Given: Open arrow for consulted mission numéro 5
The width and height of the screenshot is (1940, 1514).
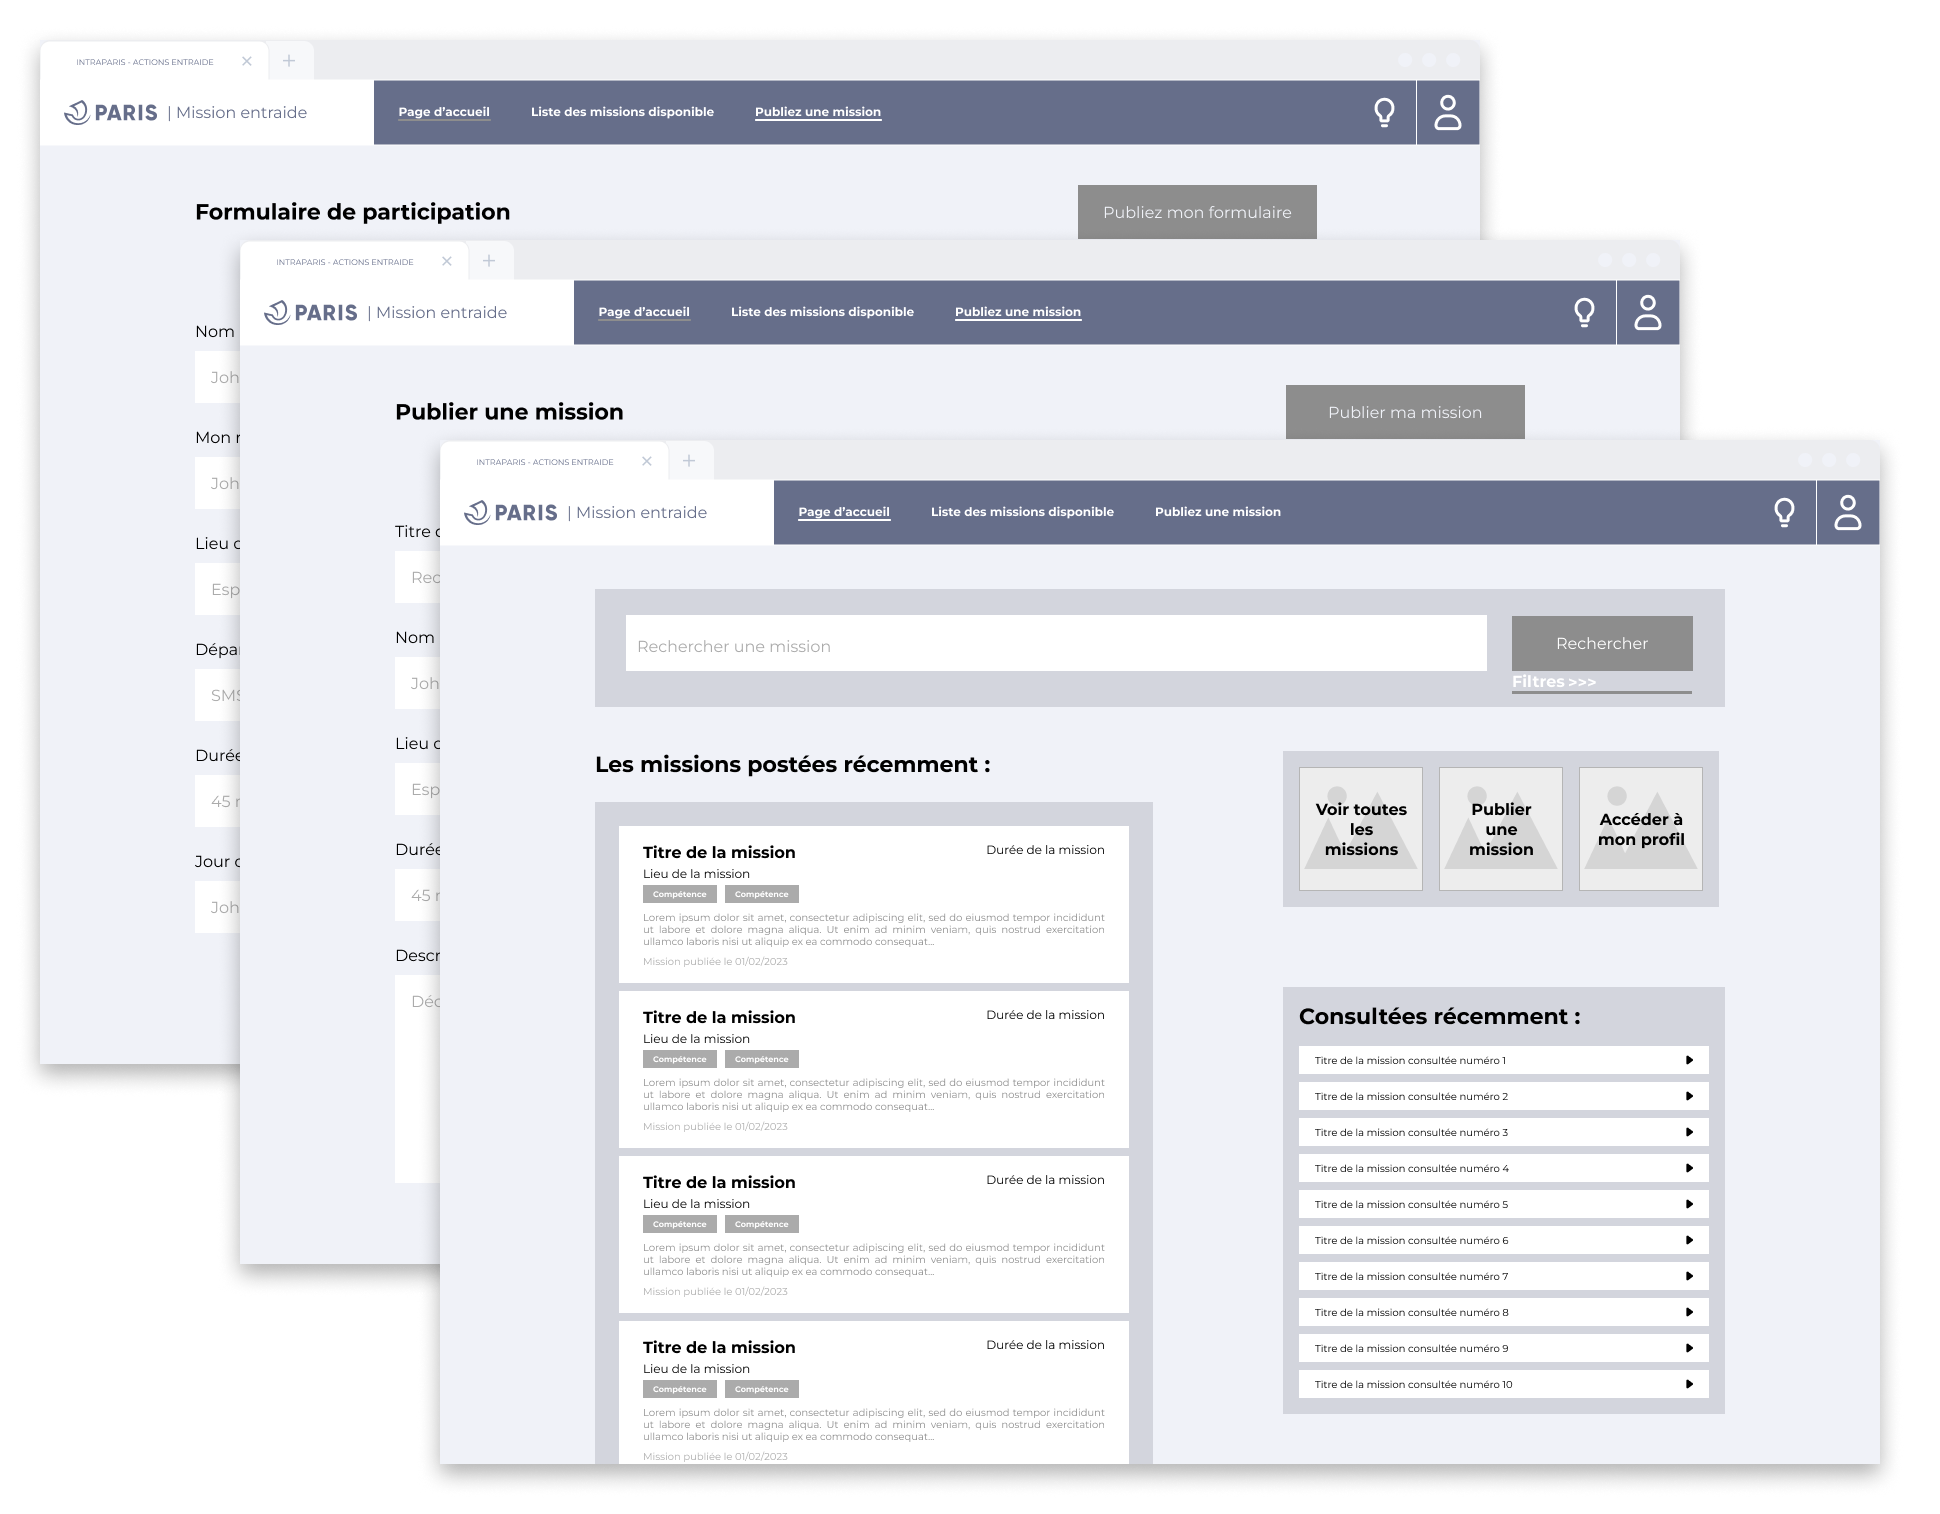Looking at the screenshot, I should (1689, 1204).
